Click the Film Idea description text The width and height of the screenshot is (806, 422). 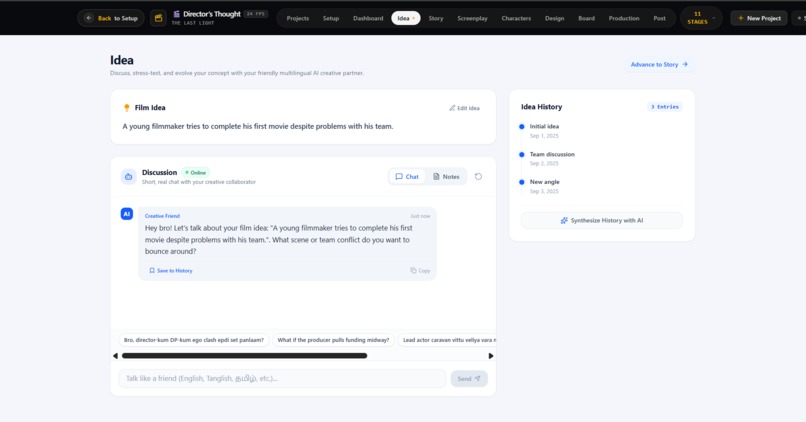(258, 126)
